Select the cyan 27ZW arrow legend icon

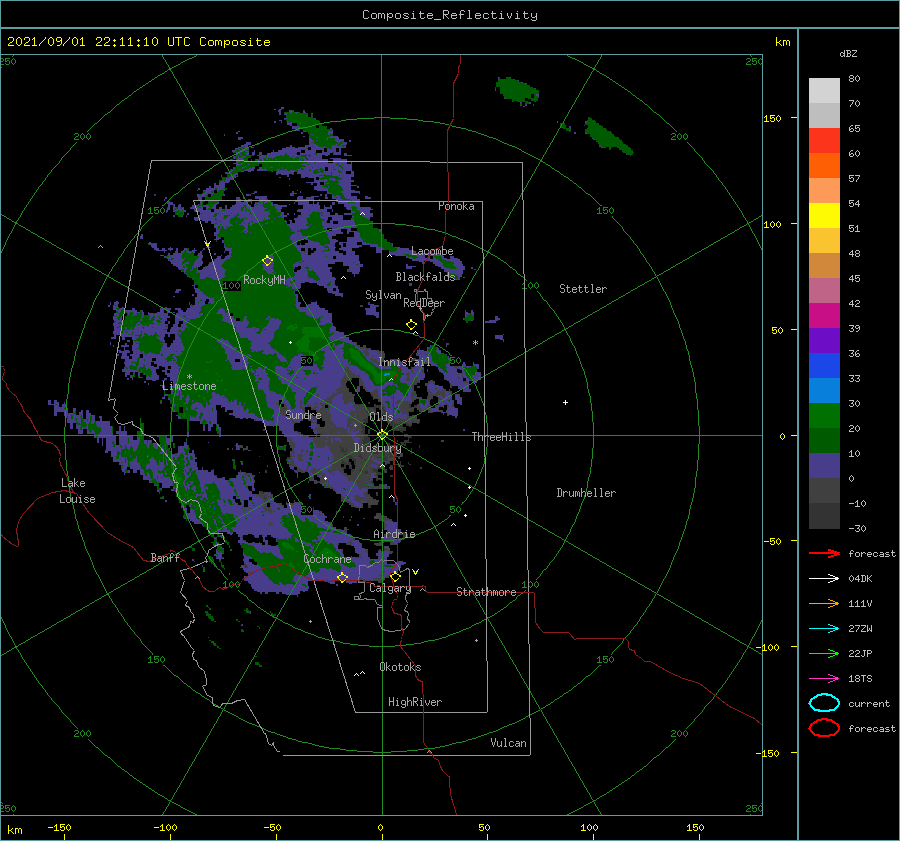pos(824,629)
